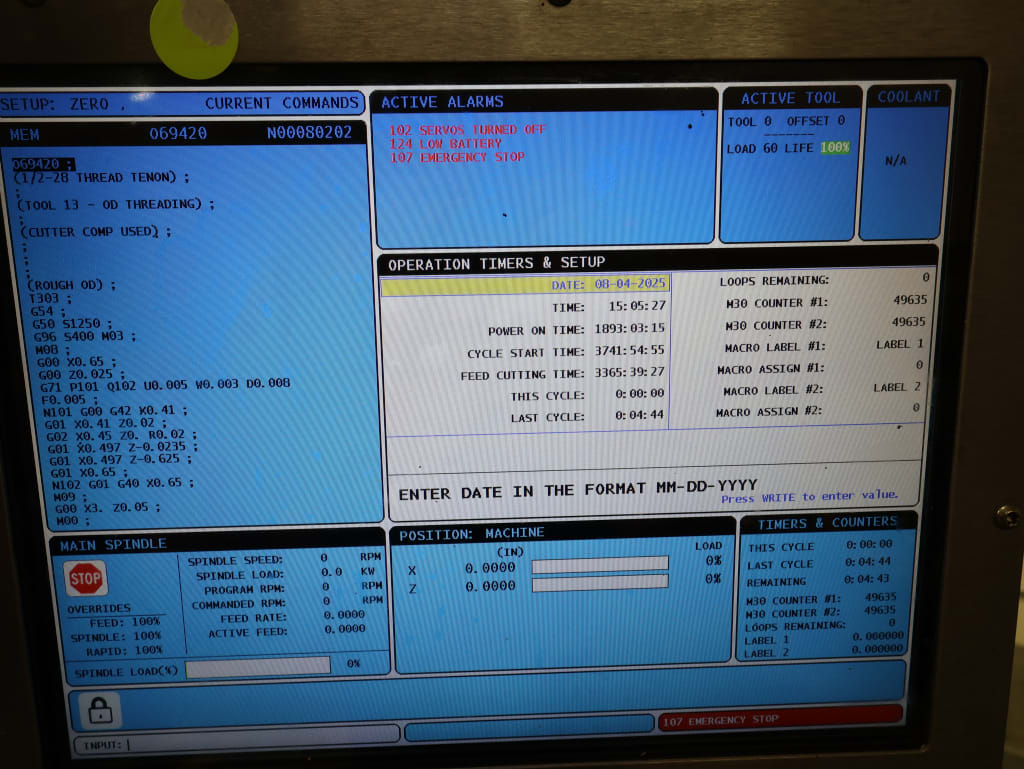The width and height of the screenshot is (1024, 769).
Task: Select the T303 program line
Action: tap(50, 298)
